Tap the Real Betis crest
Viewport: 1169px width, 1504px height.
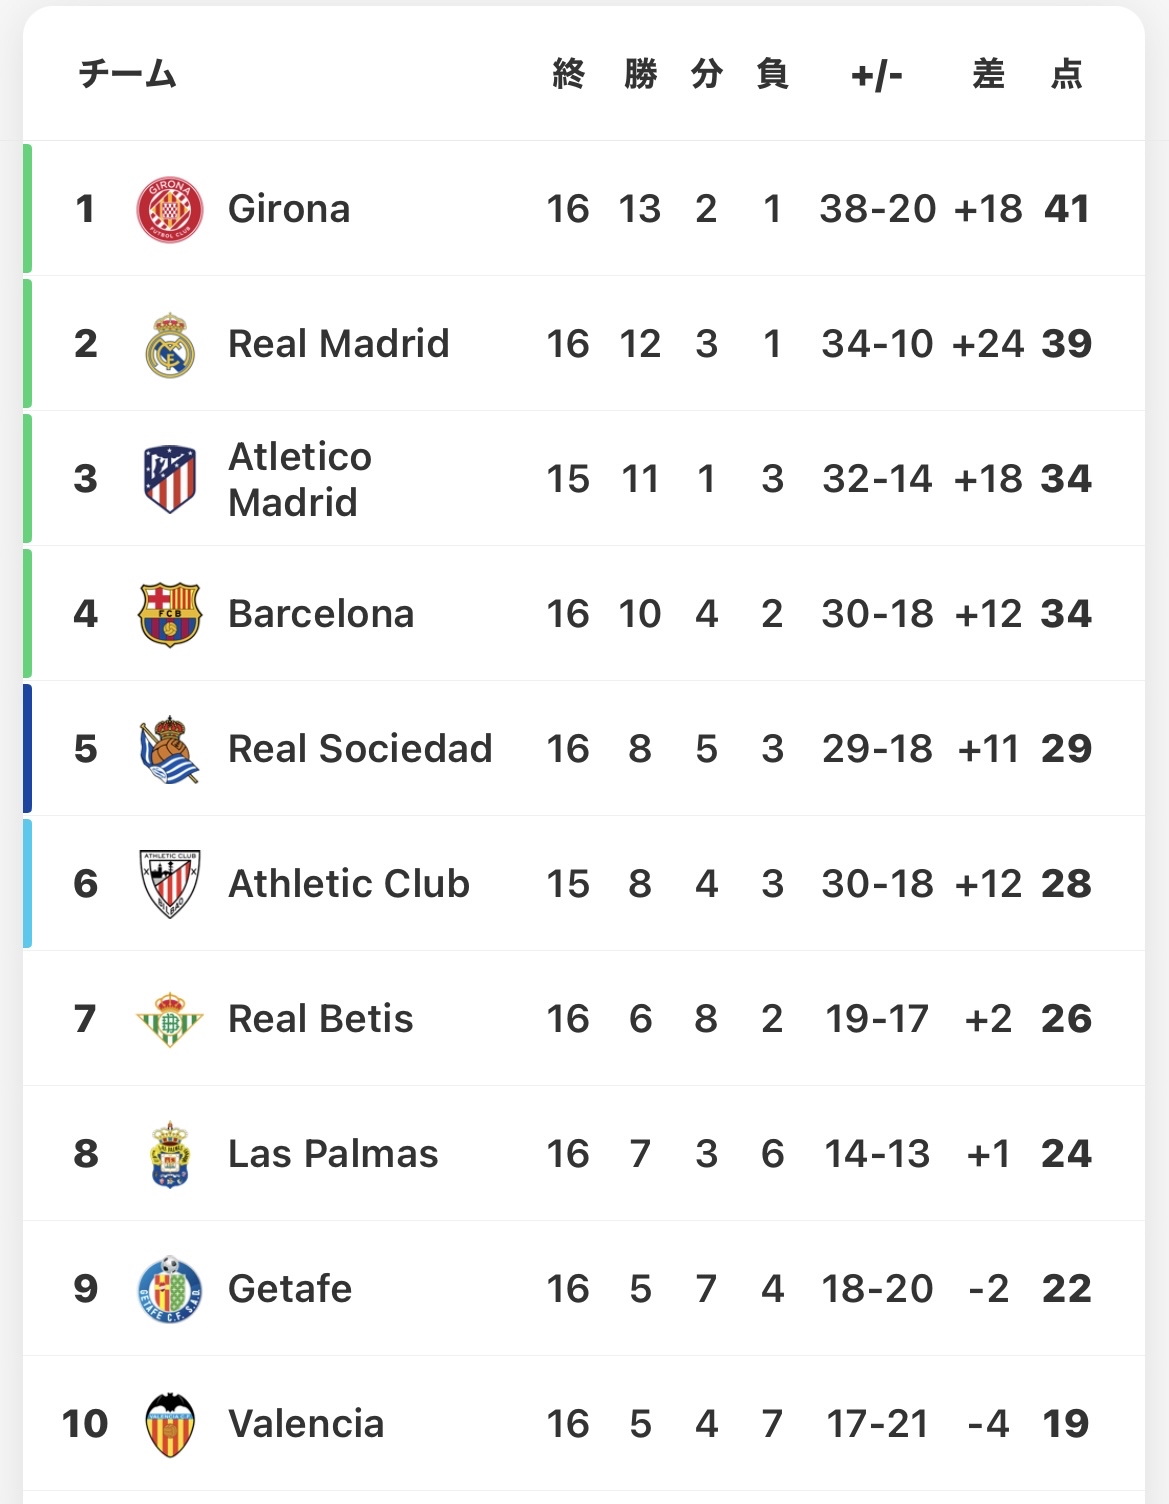point(170,1019)
